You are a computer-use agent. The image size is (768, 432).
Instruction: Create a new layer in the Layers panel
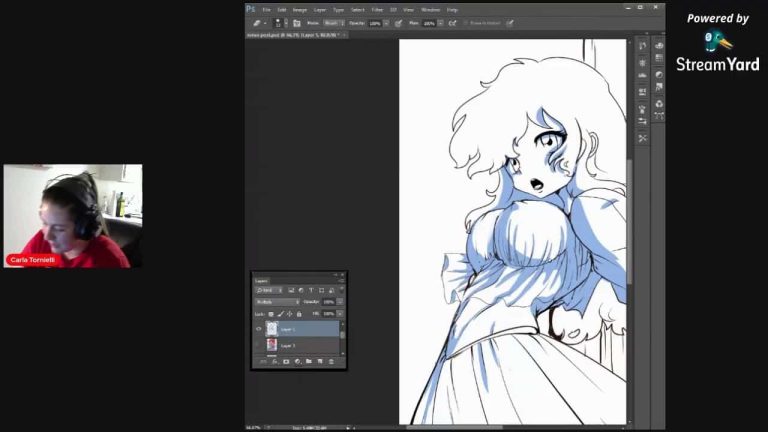click(x=320, y=361)
